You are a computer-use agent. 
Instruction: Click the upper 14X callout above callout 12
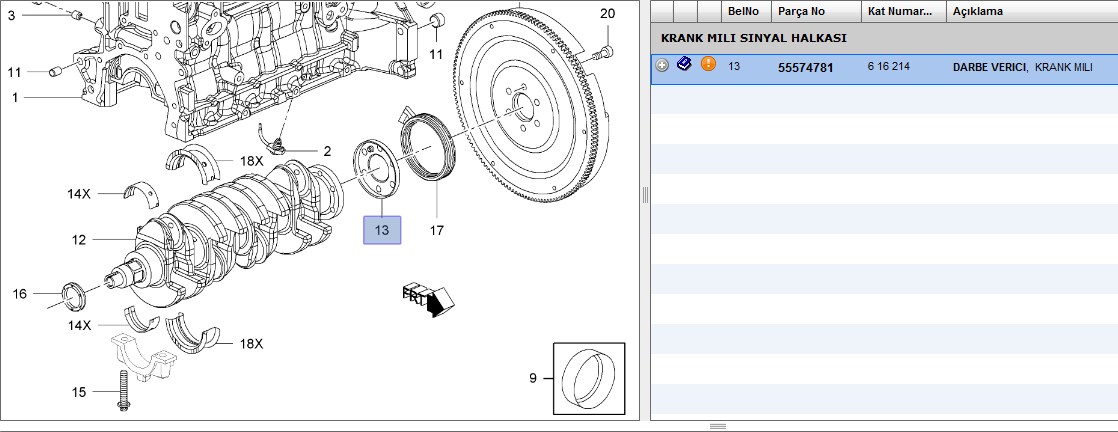pyautogui.click(x=79, y=193)
